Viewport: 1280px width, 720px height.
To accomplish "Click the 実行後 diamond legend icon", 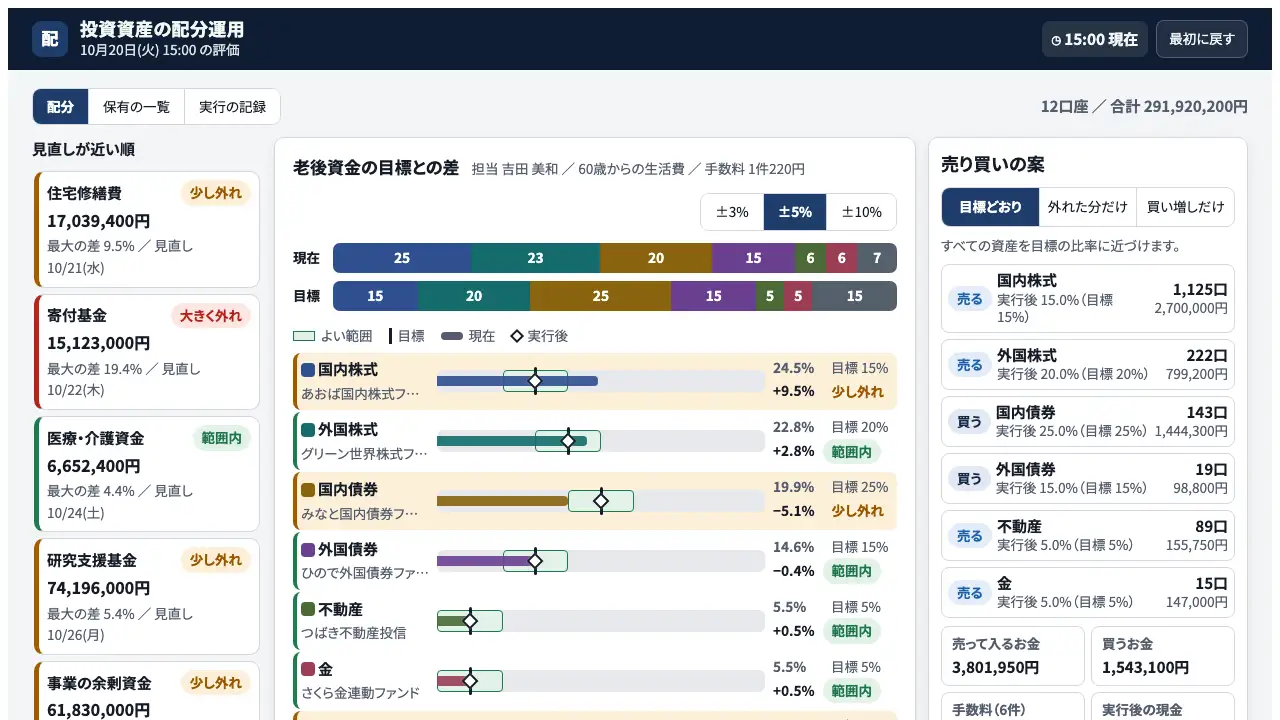I will 517,336.
